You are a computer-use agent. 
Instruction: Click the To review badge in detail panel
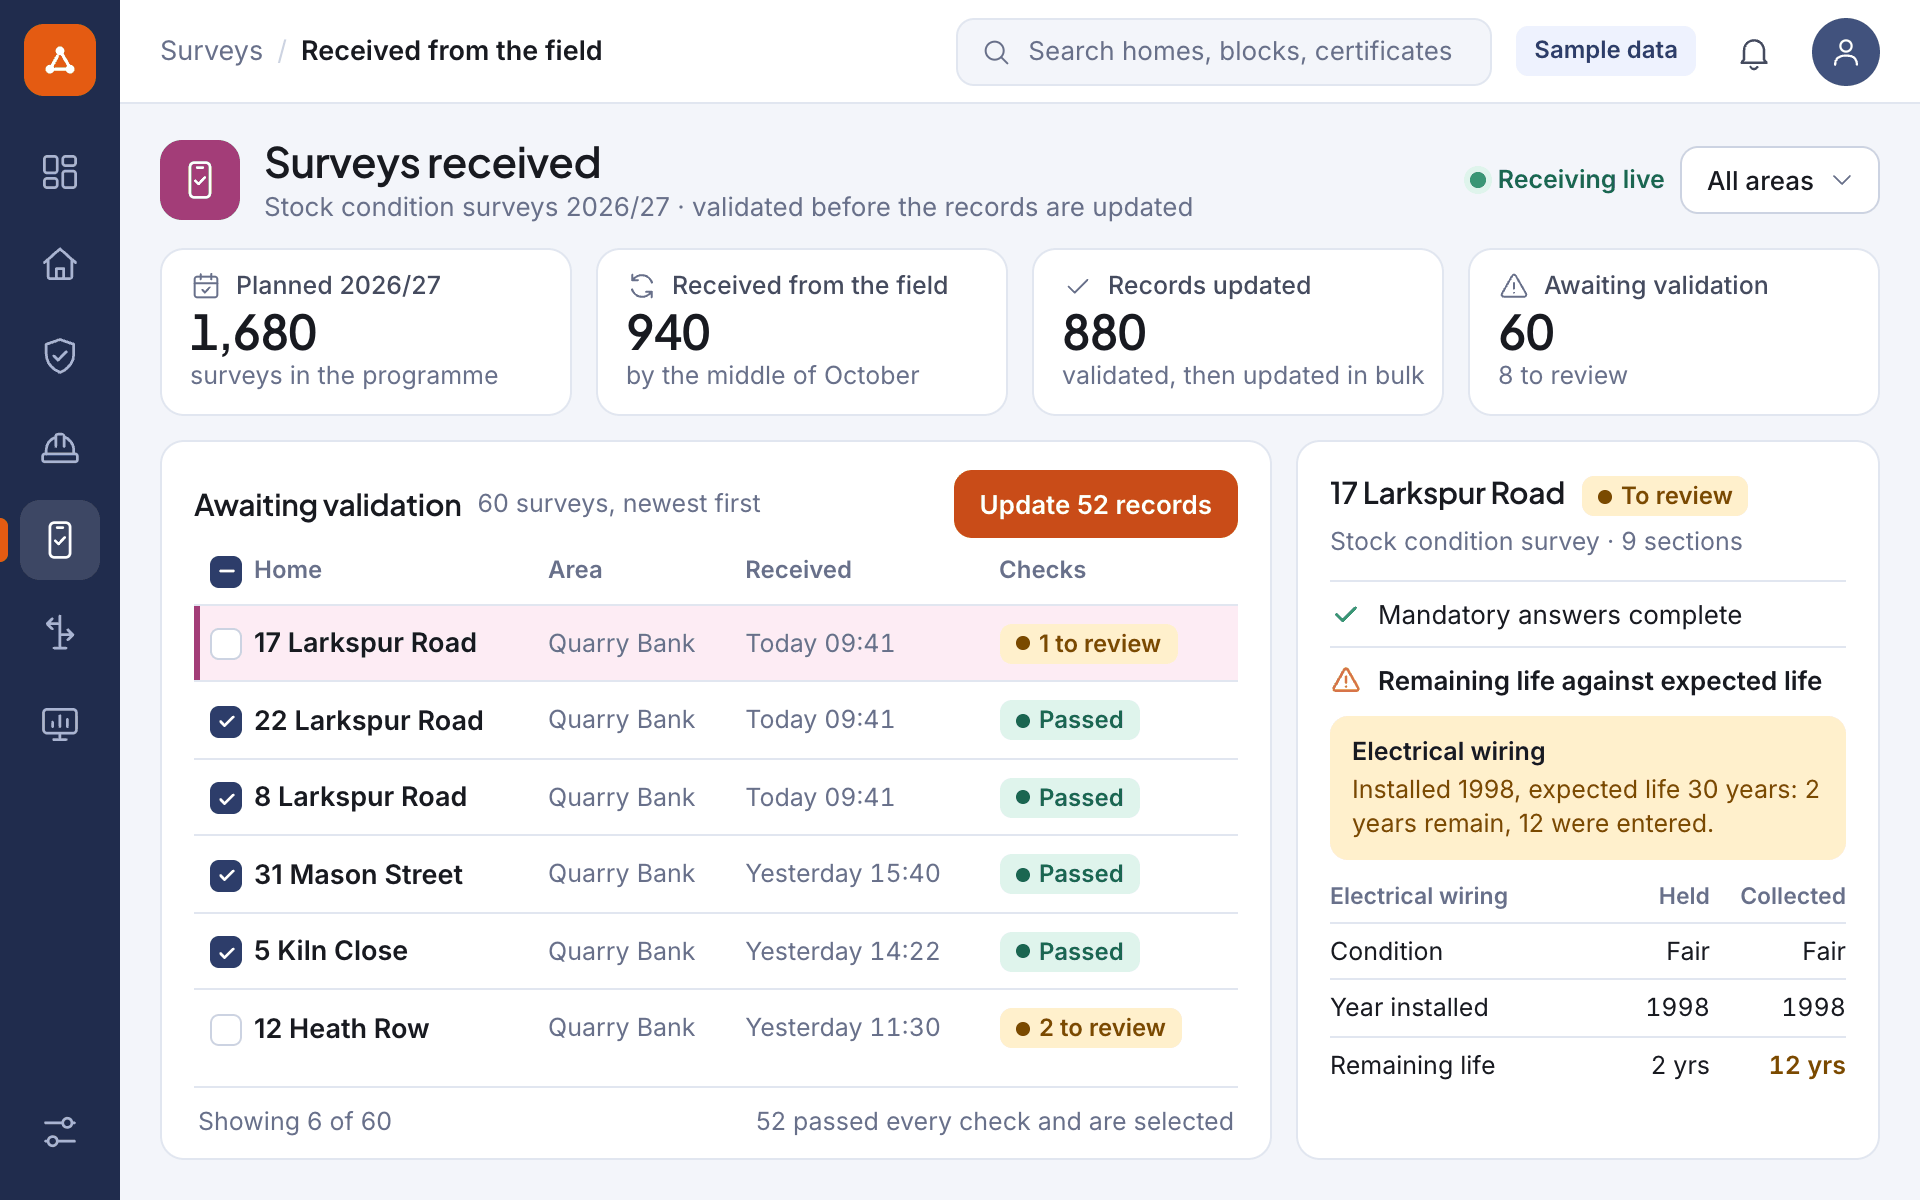1664,496
